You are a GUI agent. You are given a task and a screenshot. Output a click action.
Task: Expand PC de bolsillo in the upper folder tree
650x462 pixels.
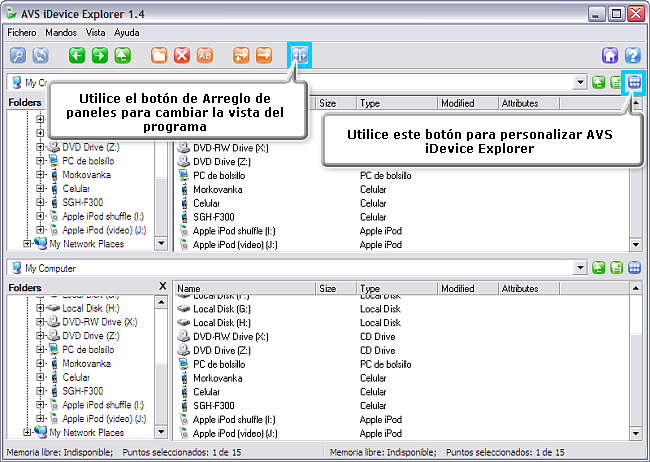40,160
